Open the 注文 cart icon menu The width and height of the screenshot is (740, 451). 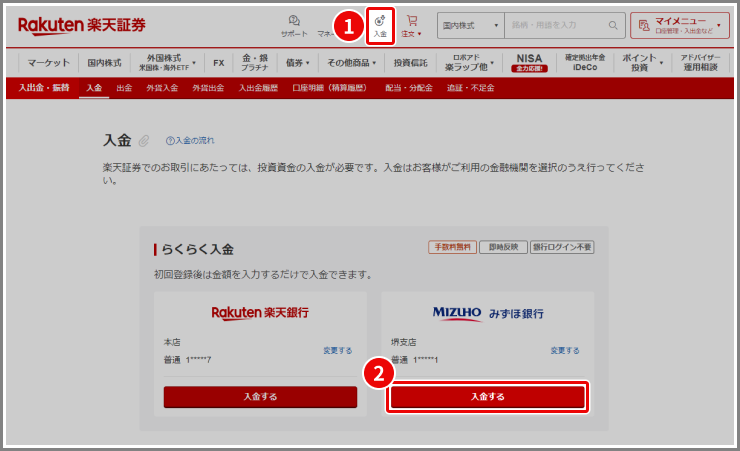pos(412,26)
